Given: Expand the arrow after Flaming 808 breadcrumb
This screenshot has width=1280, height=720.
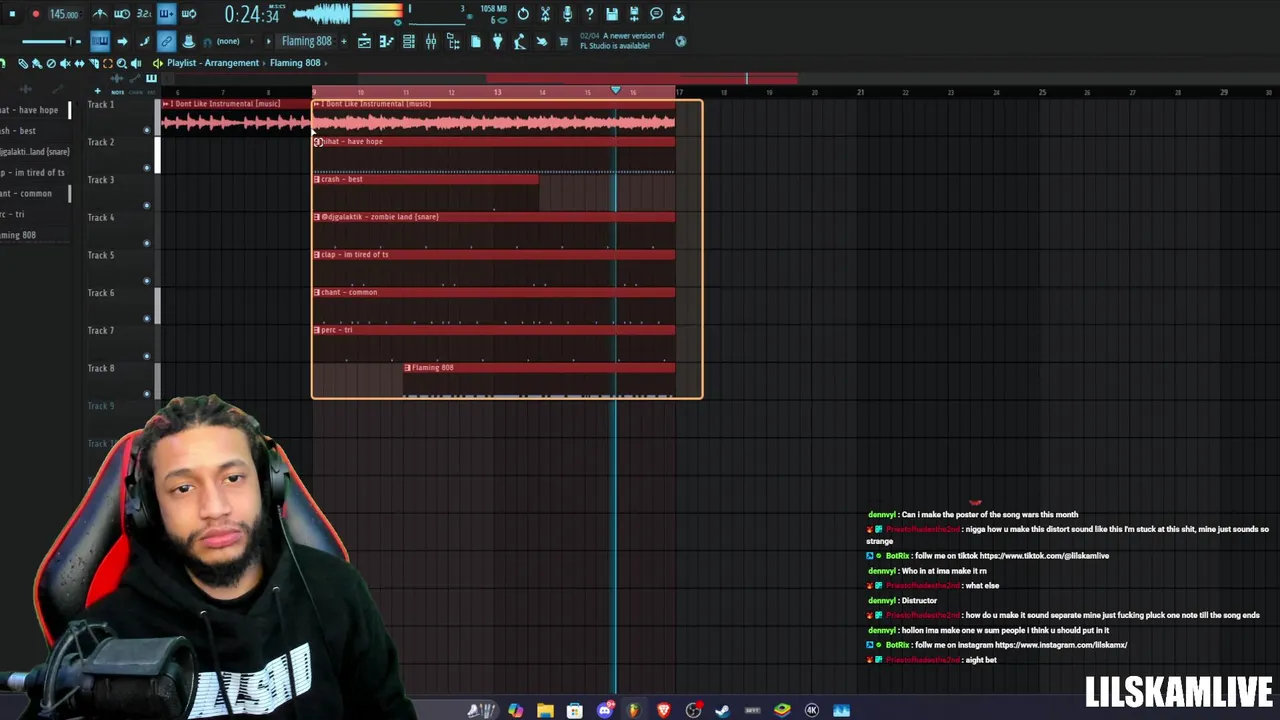Looking at the screenshot, I should [326, 63].
